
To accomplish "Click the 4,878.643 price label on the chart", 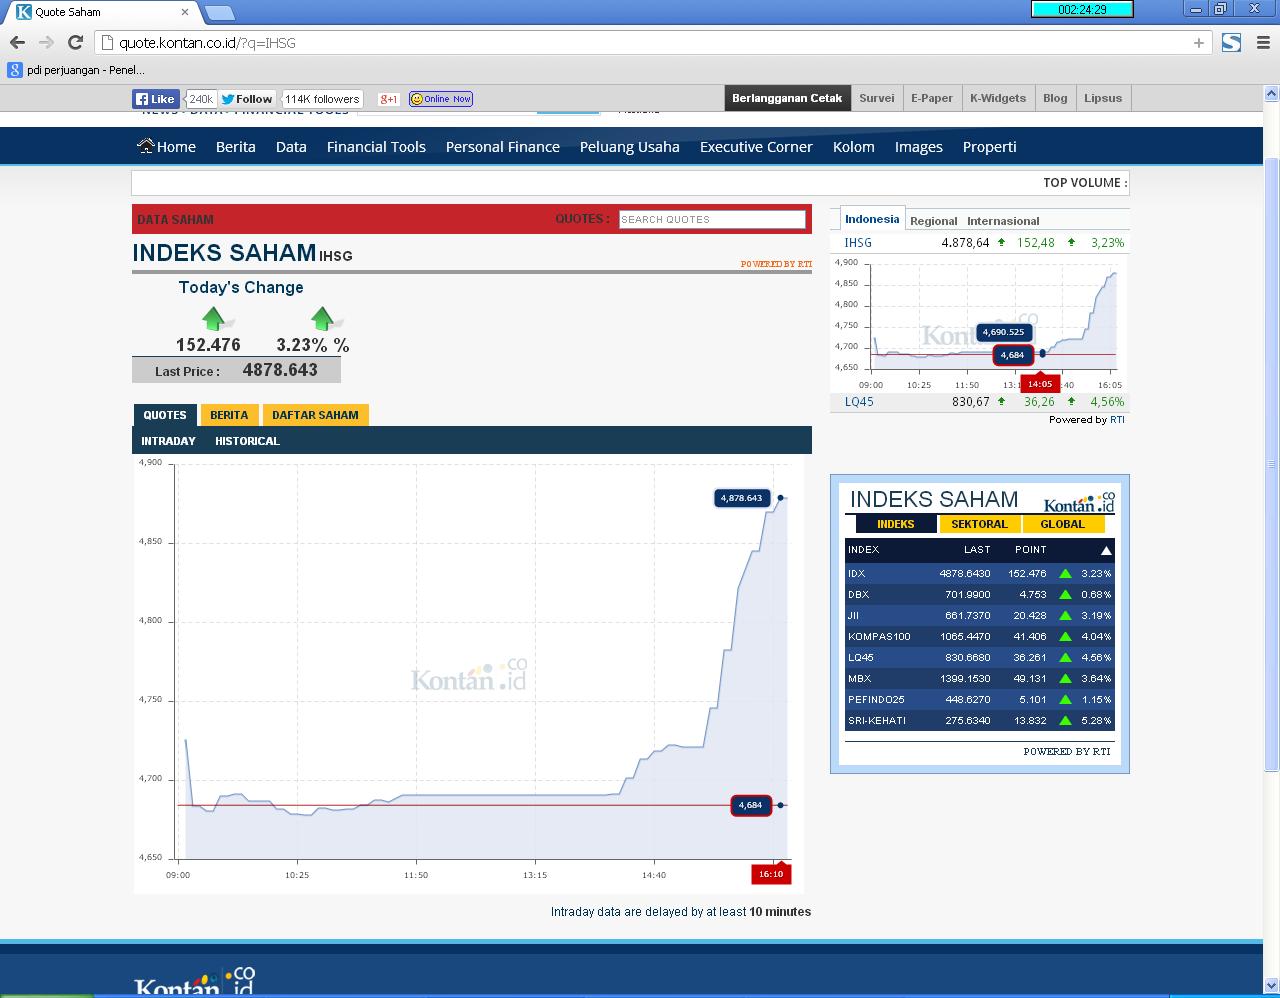I will pos(741,498).
